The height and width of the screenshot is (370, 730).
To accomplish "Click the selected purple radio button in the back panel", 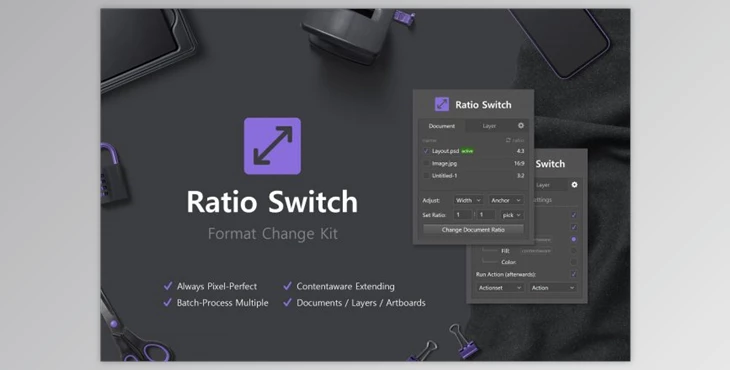I will pyautogui.click(x=574, y=239).
